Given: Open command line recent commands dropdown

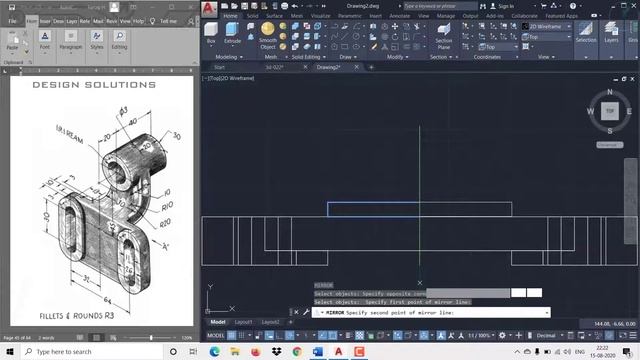Looking at the screenshot, I should 547,312.
